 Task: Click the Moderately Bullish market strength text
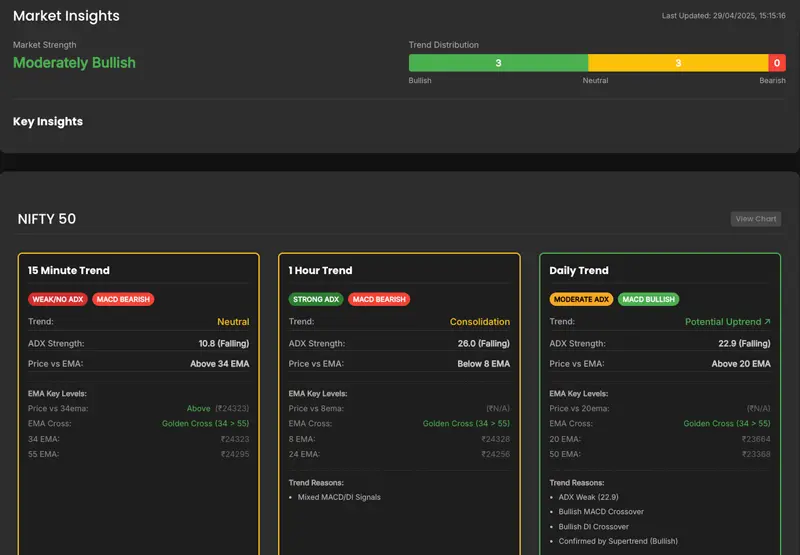click(x=74, y=63)
